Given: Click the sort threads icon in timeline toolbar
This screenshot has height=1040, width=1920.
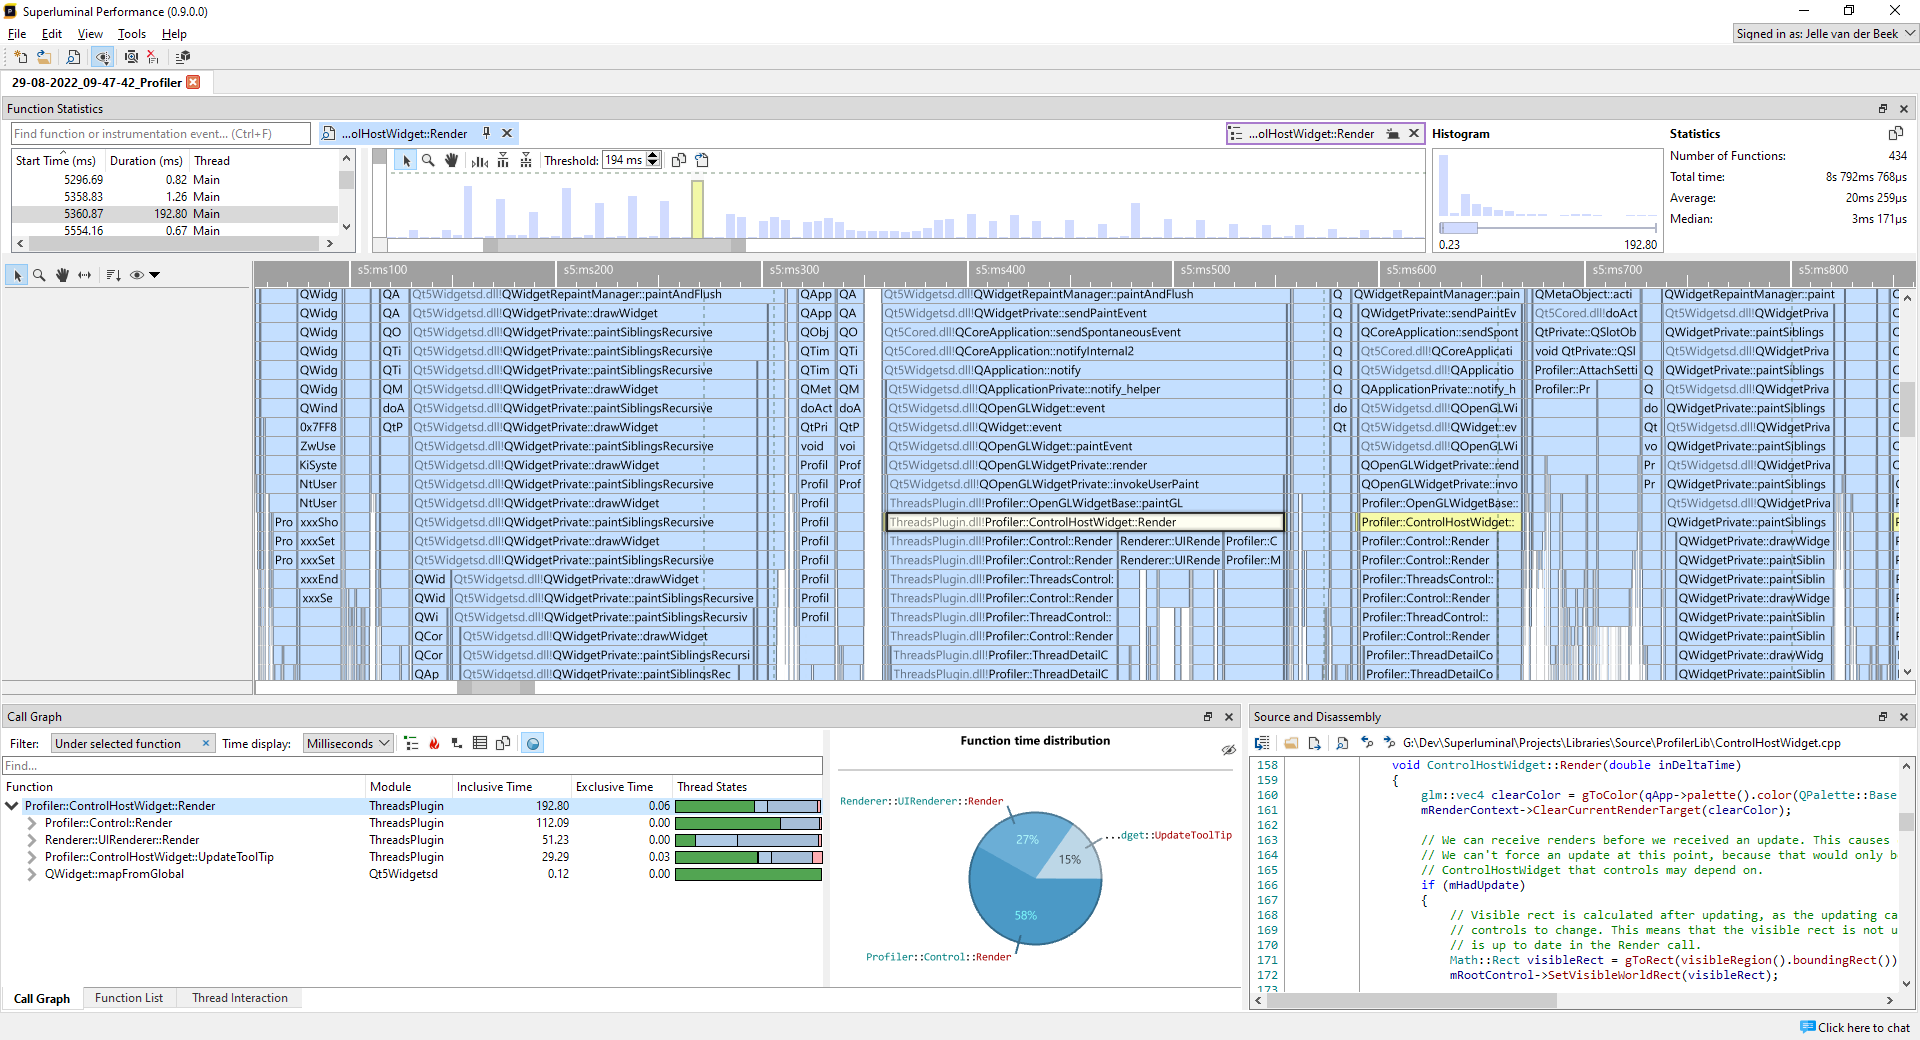Looking at the screenshot, I should (113, 275).
